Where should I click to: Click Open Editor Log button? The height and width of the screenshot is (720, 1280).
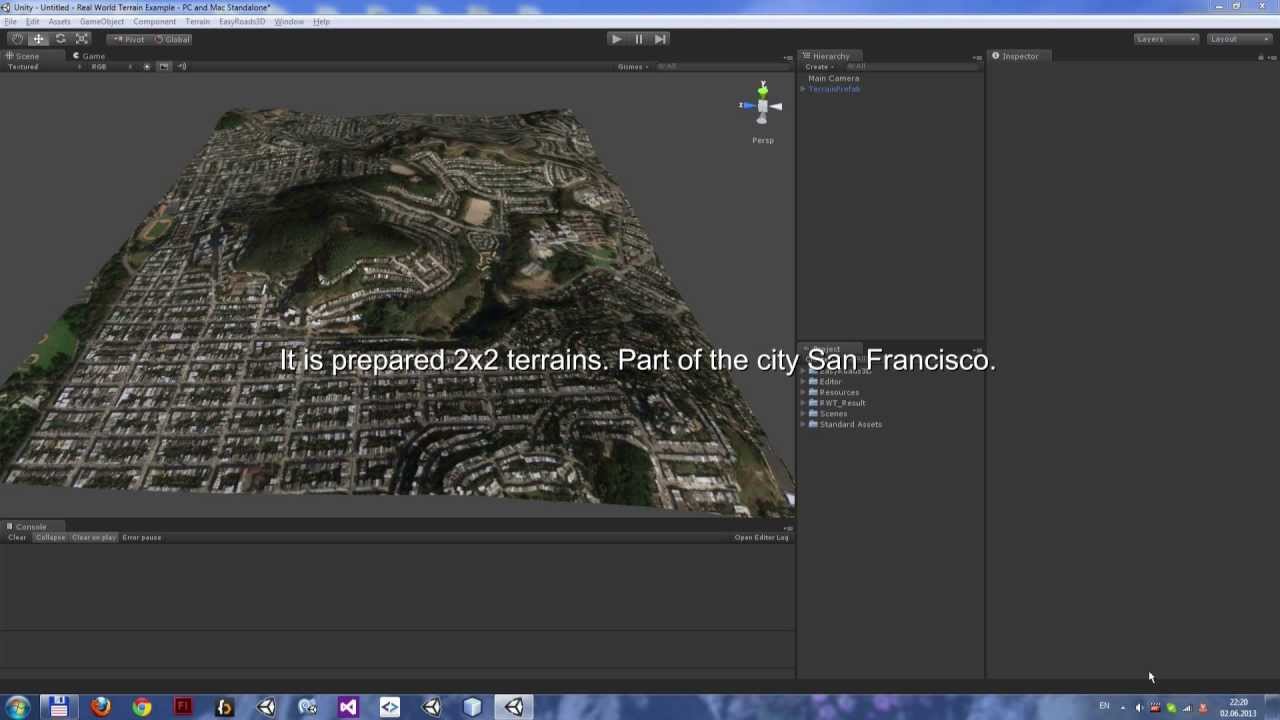tap(762, 537)
